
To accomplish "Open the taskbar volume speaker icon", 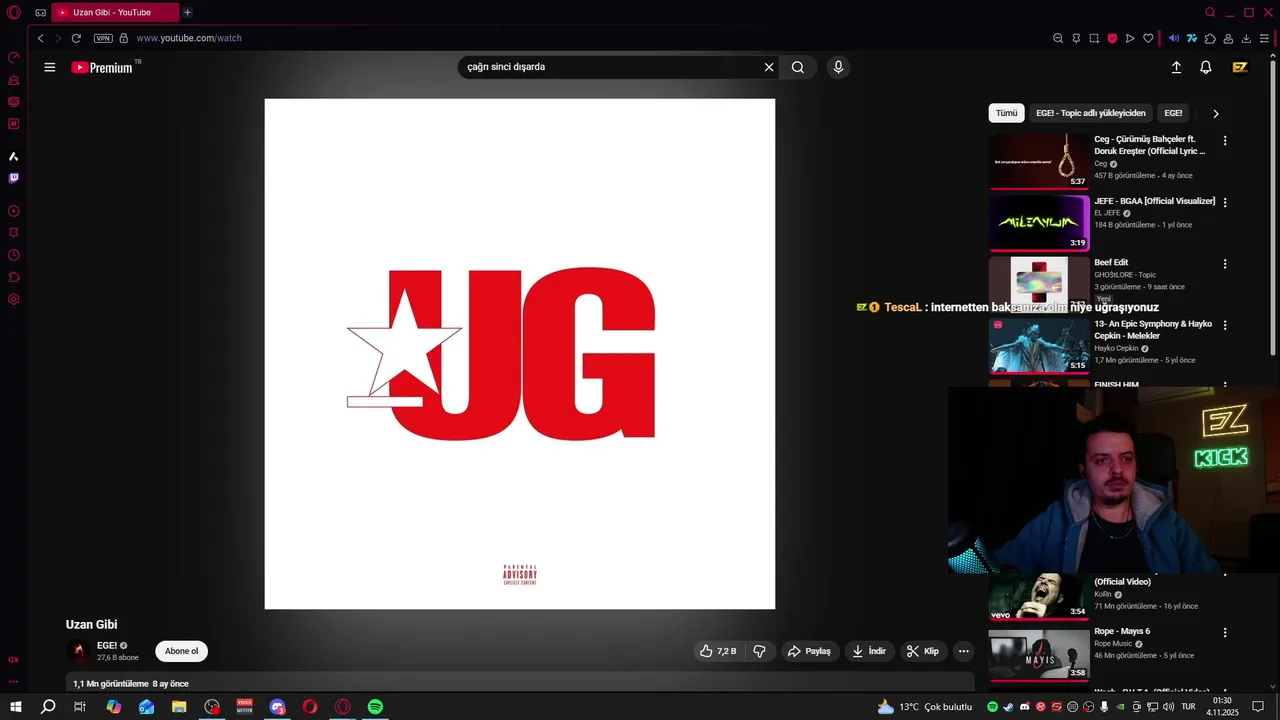I will click(1168, 707).
